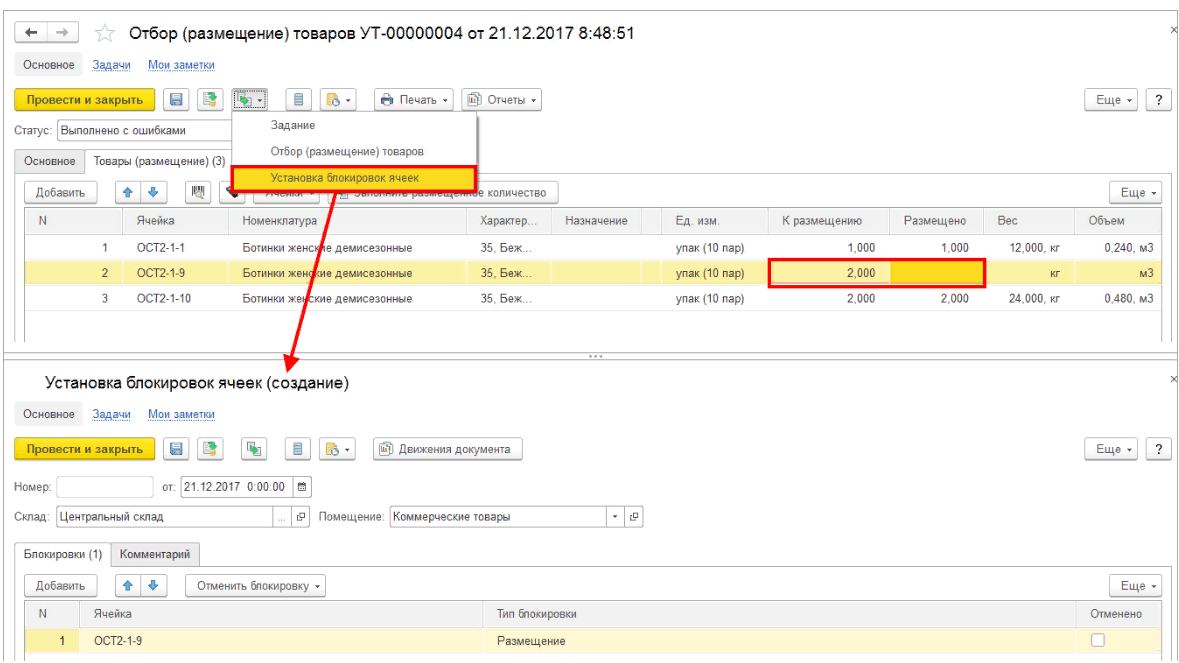Click Движения документа button
The height and width of the screenshot is (663, 1179).
pyautogui.click(x=447, y=450)
